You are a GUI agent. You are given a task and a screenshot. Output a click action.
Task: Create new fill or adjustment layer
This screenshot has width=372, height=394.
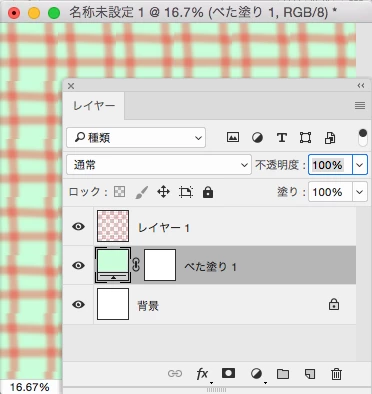click(x=256, y=374)
